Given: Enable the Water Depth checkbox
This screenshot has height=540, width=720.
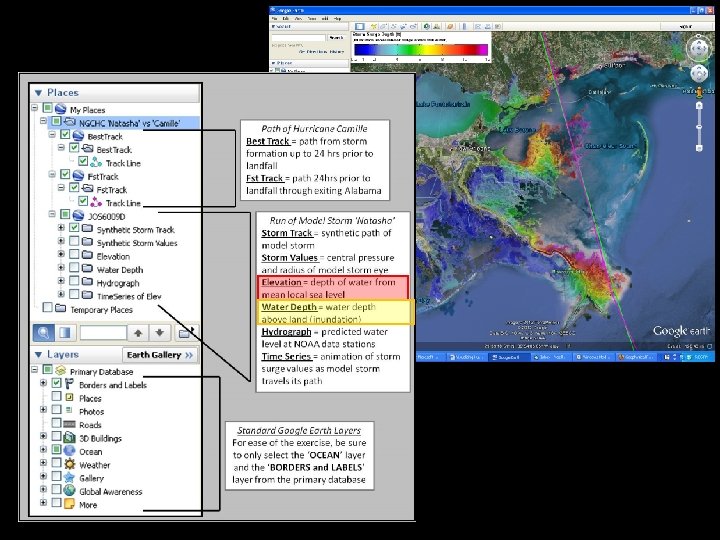Looking at the screenshot, I should pos(74,268).
